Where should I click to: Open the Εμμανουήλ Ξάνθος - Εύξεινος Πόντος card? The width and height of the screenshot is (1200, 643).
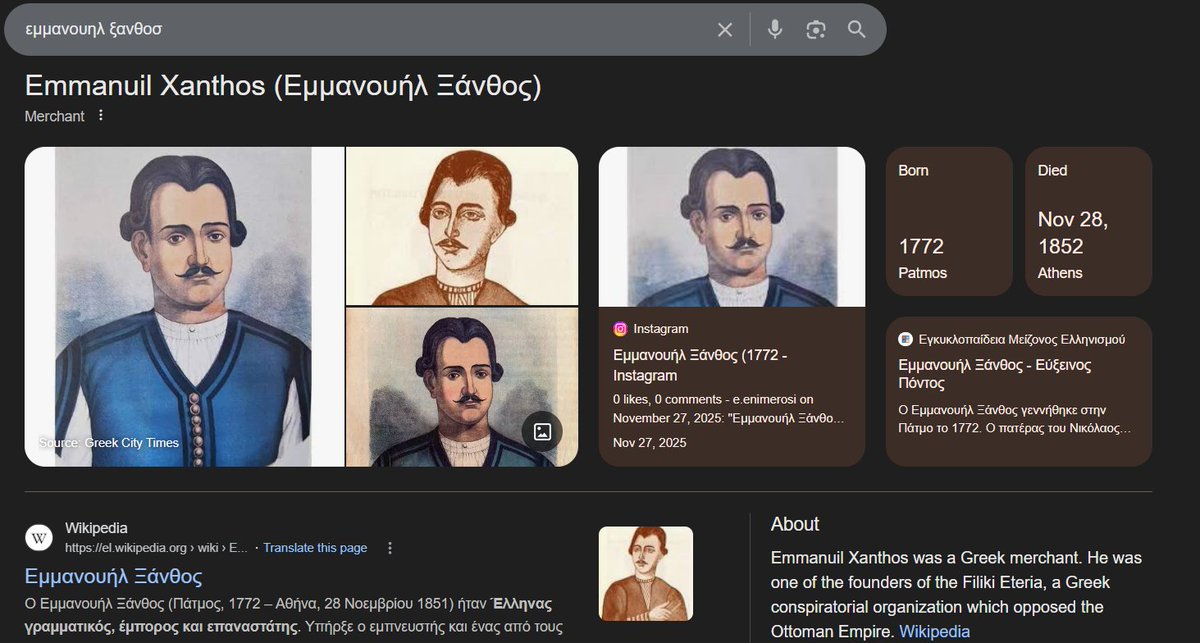[1019, 392]
